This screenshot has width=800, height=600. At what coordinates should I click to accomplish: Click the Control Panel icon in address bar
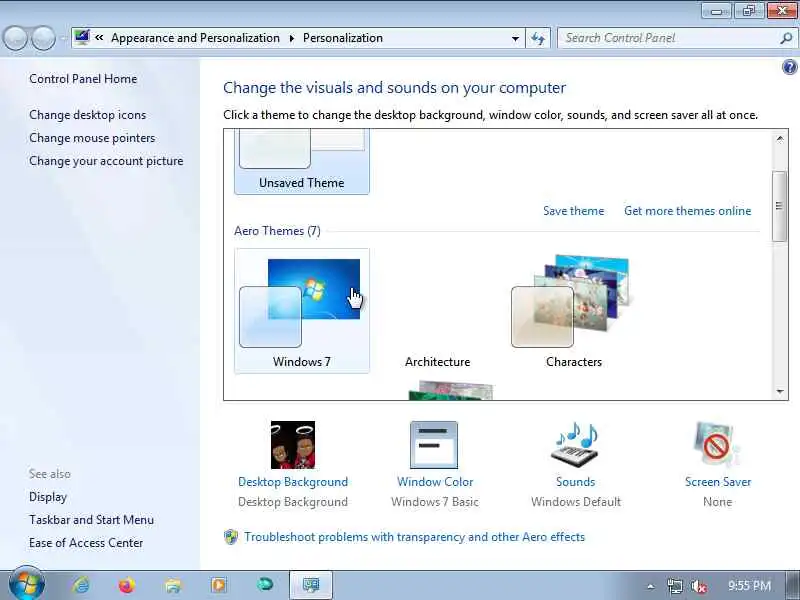point(82,37)
